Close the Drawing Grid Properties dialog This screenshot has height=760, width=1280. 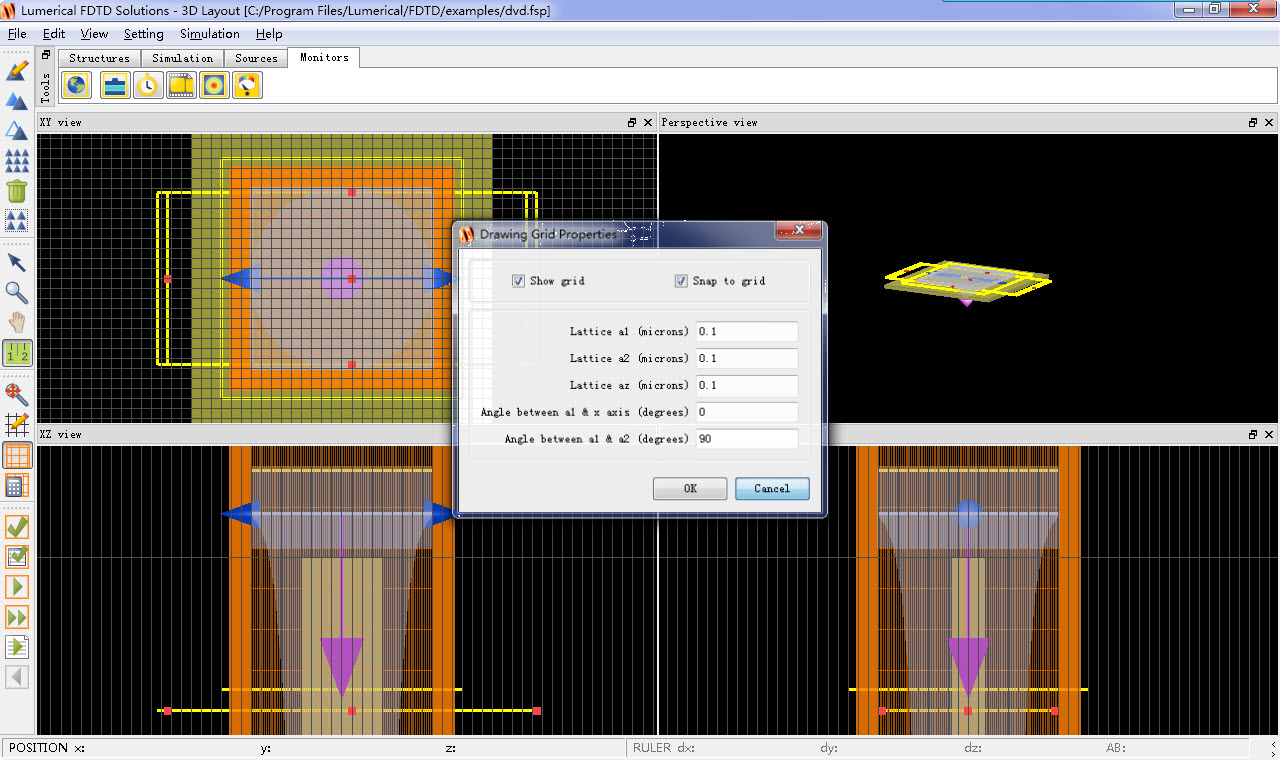798,231
